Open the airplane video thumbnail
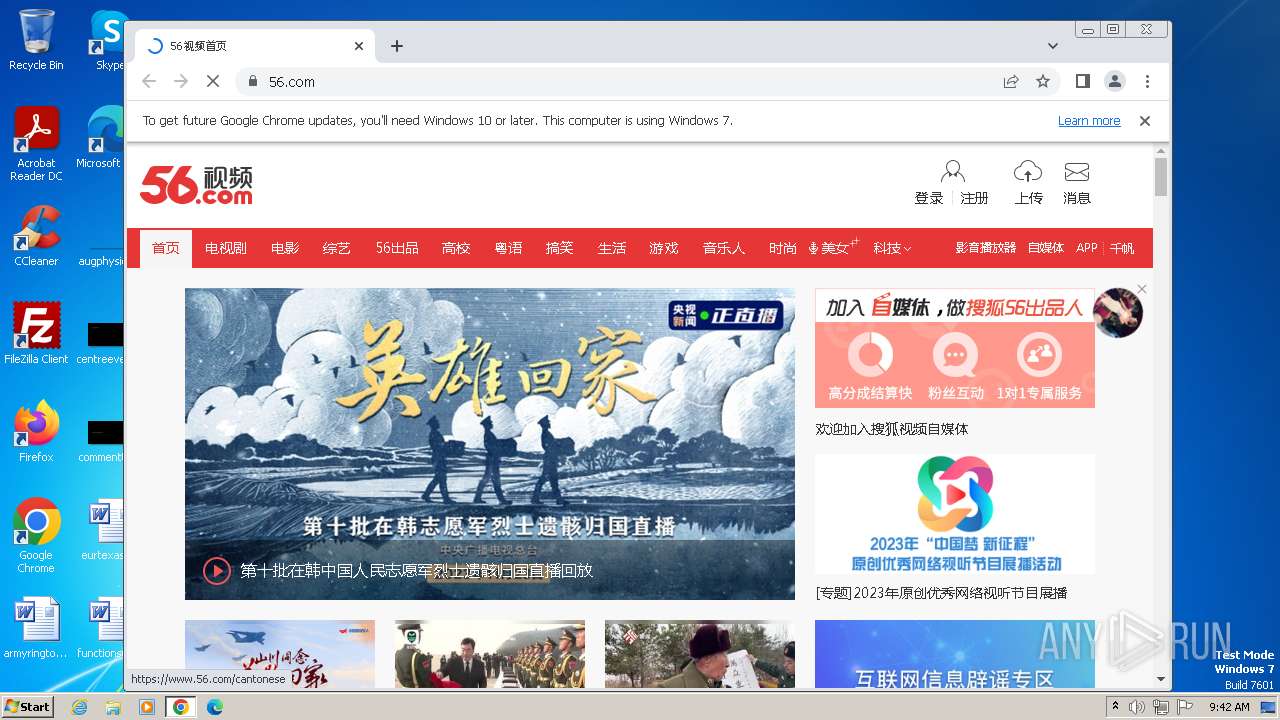Viewport: 1280px width, 720px height. (280, 654)
